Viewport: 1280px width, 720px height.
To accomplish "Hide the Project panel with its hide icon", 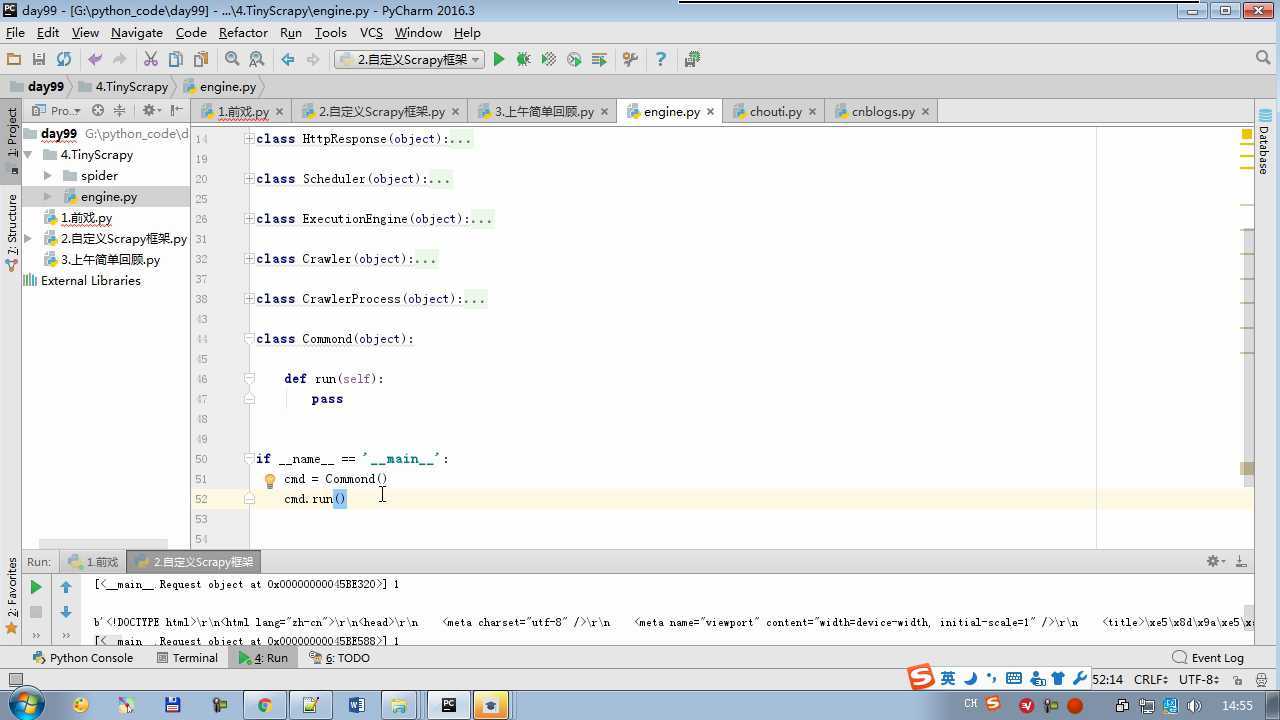I will click(x=177, y=111).
